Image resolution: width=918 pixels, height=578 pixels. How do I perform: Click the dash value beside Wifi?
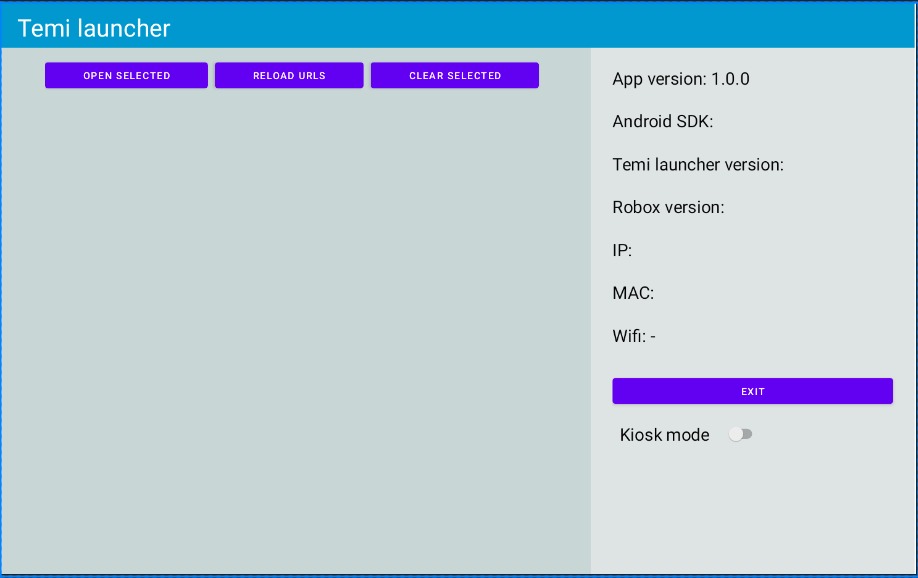click(653, 337)
